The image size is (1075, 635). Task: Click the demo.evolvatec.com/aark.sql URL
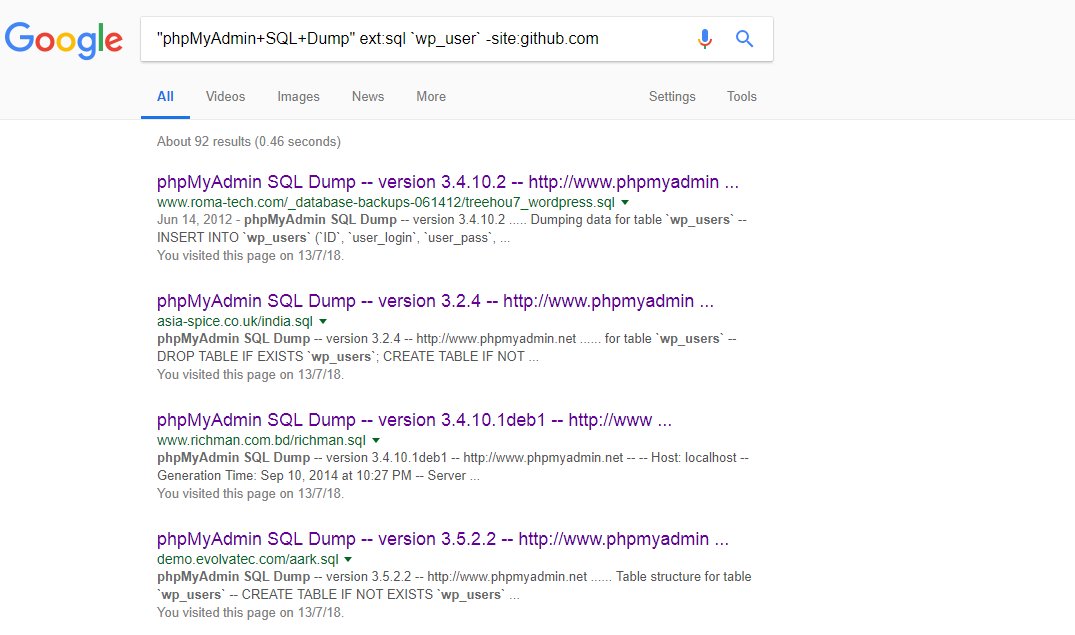click(247, 559)
